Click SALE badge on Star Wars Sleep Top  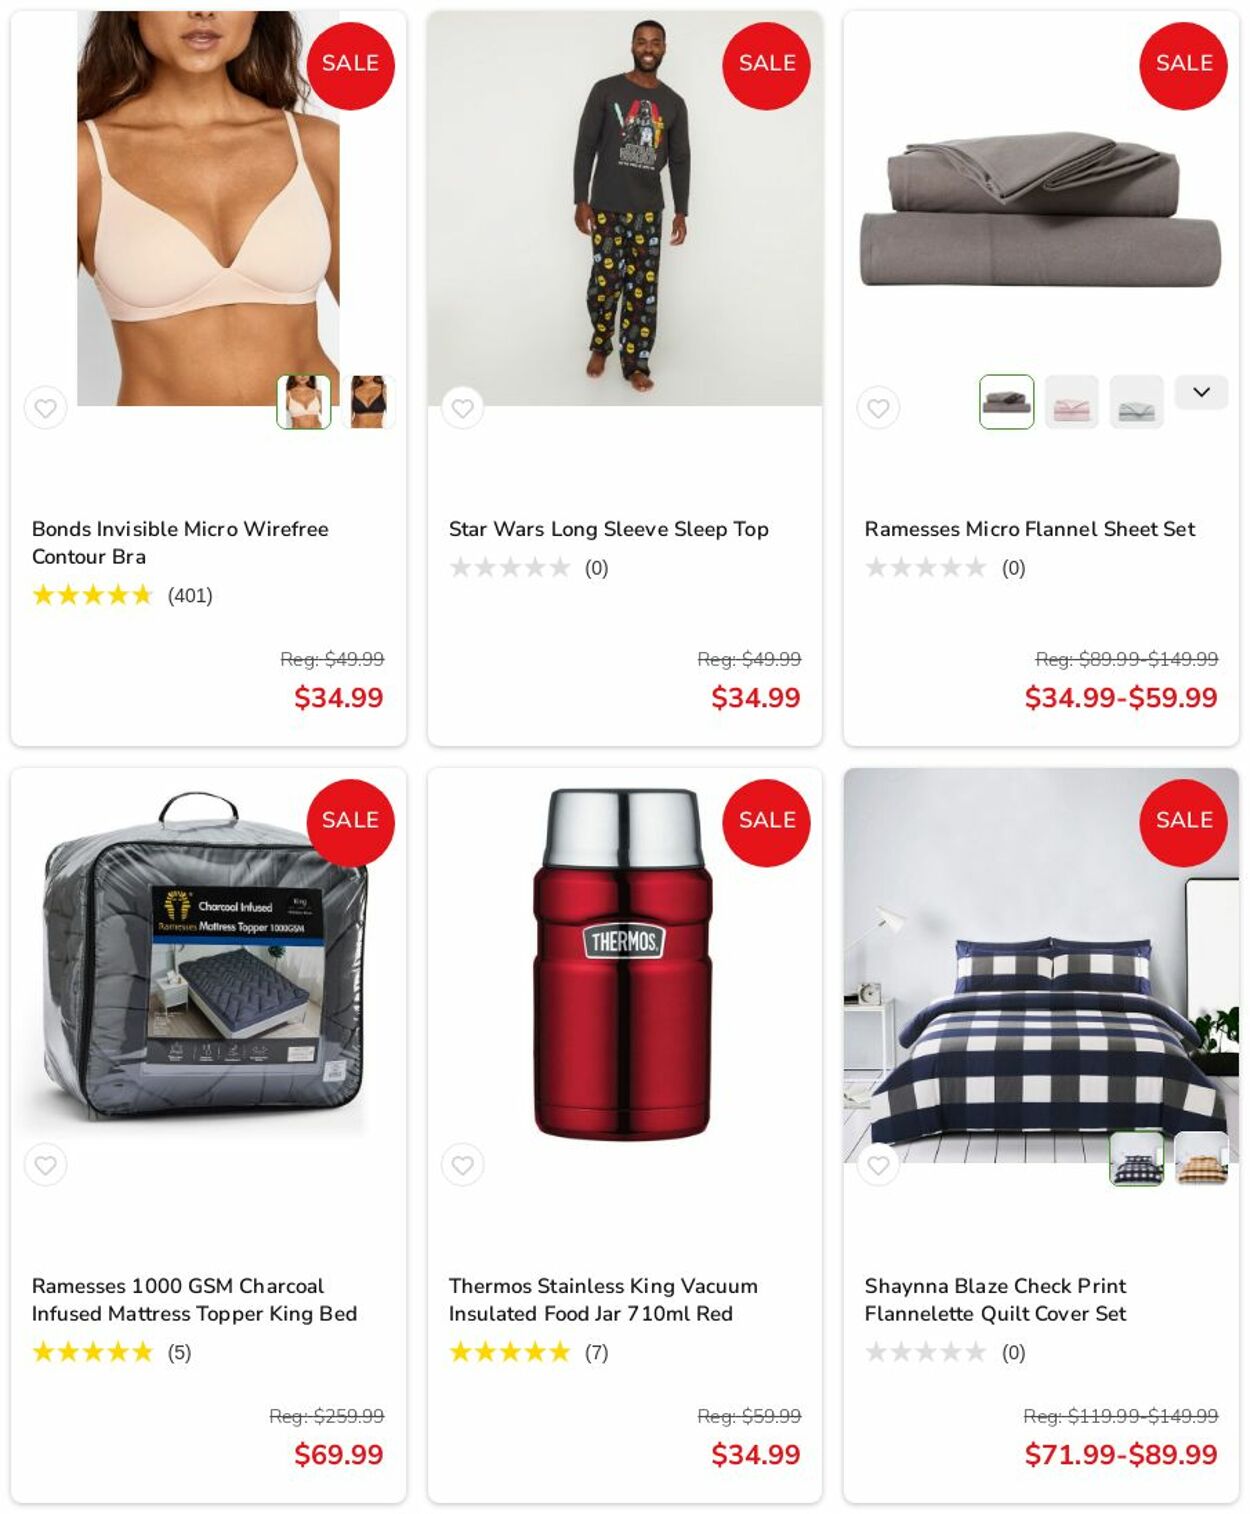click(767, 65)
